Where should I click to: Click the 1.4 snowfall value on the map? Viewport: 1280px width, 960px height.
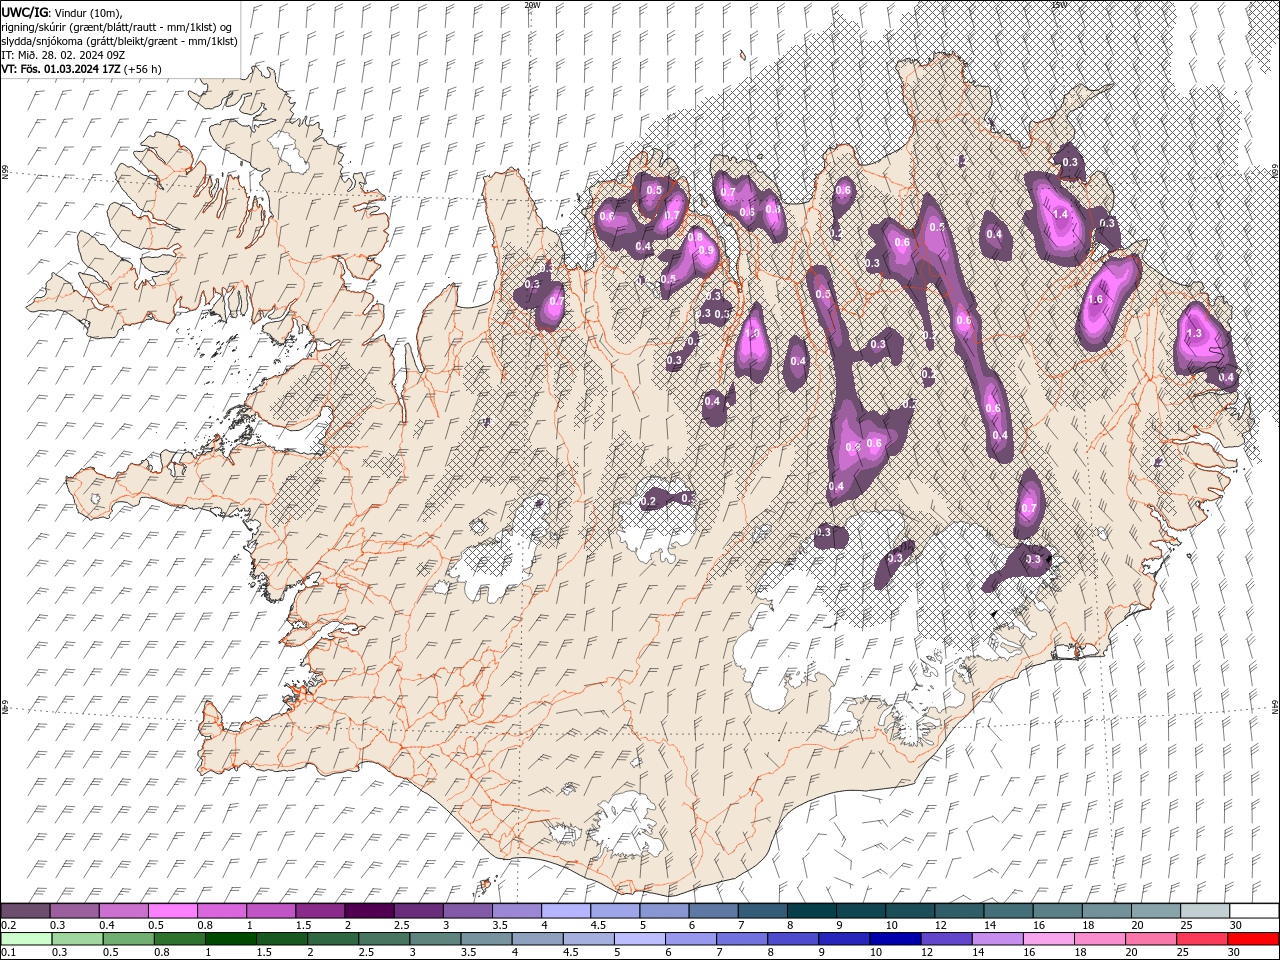(x=1061, y=214)
